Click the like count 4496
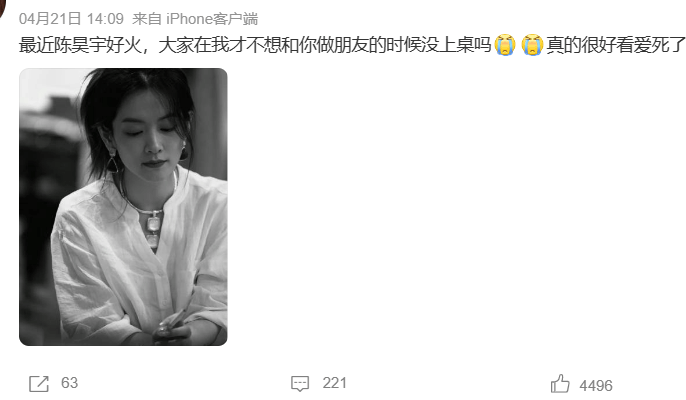The height and width of the screenshot is (400, 686). [x=596, y=386]
